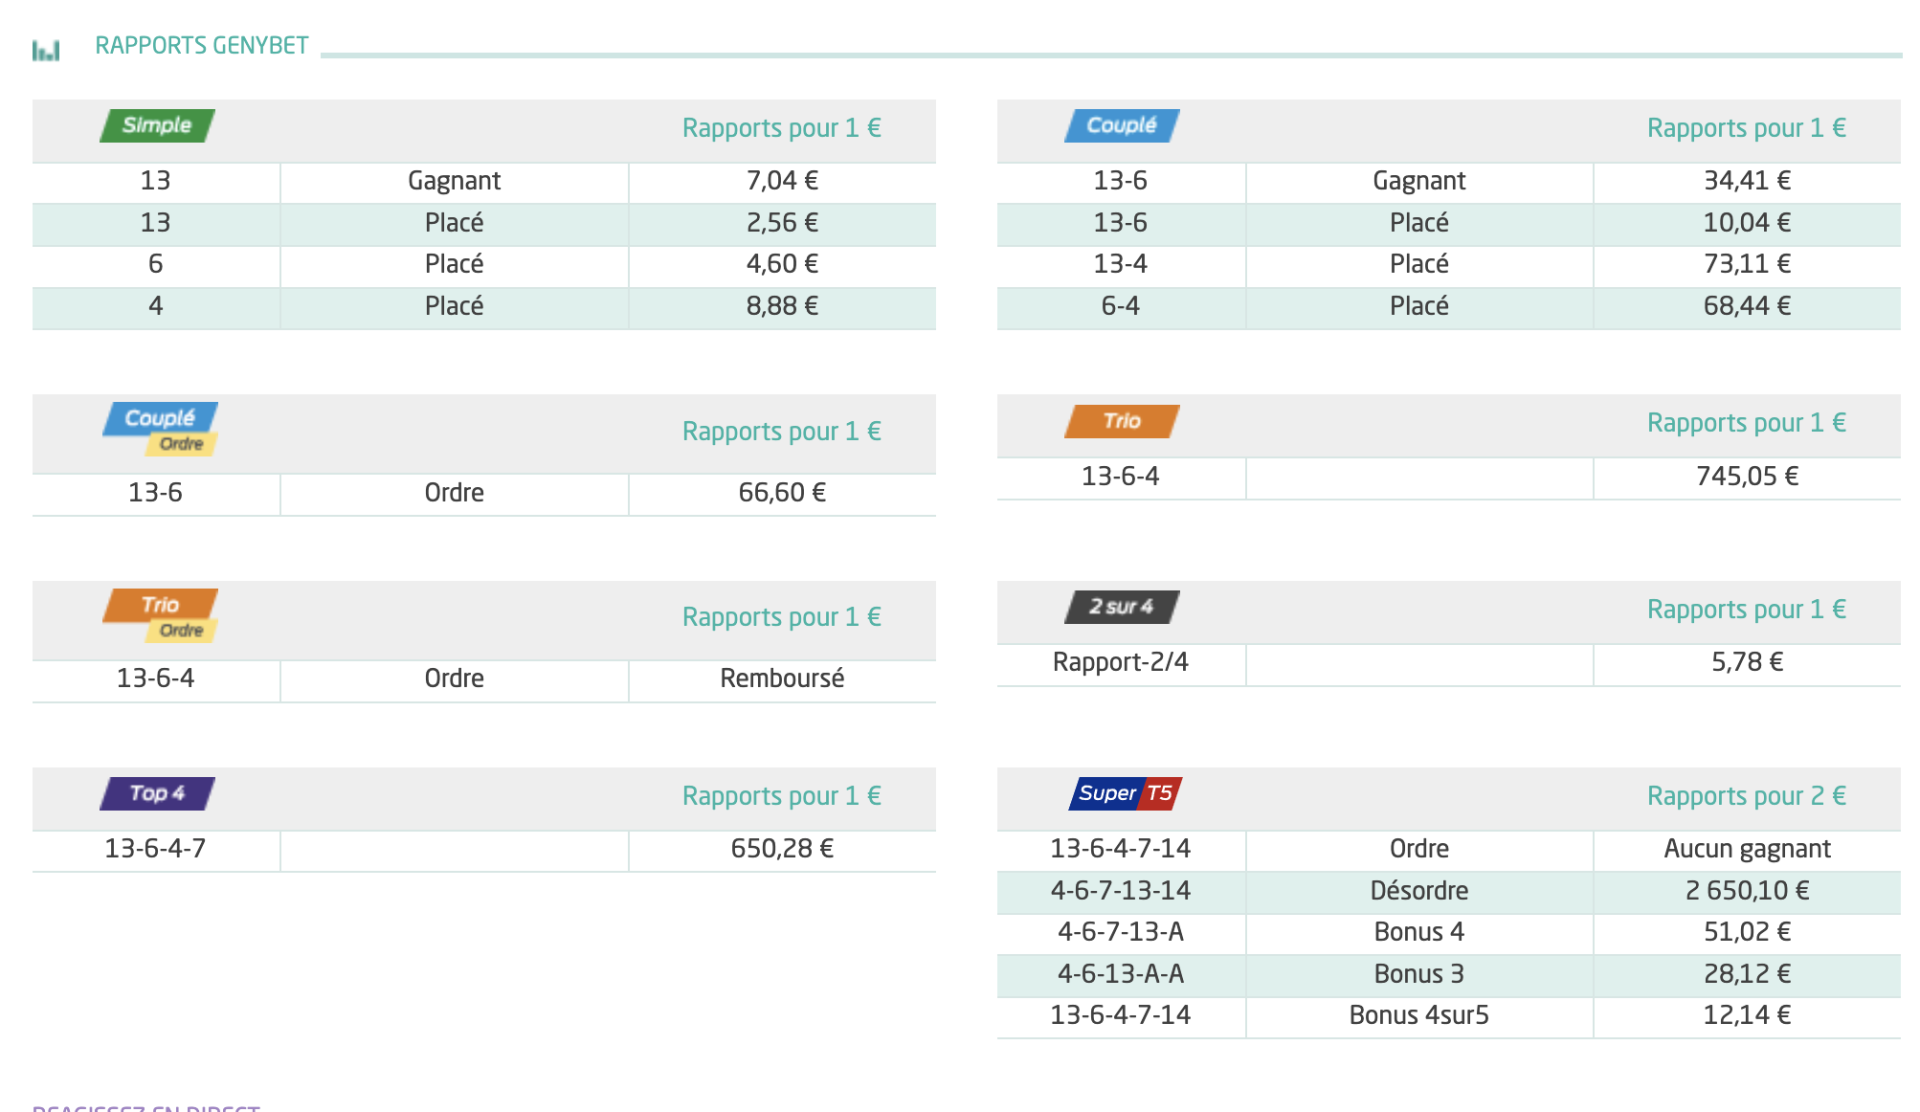Click the Trio payout 745,05 €
The width and height of the screenshot is (1920, 1112).
pos(1746,477)
